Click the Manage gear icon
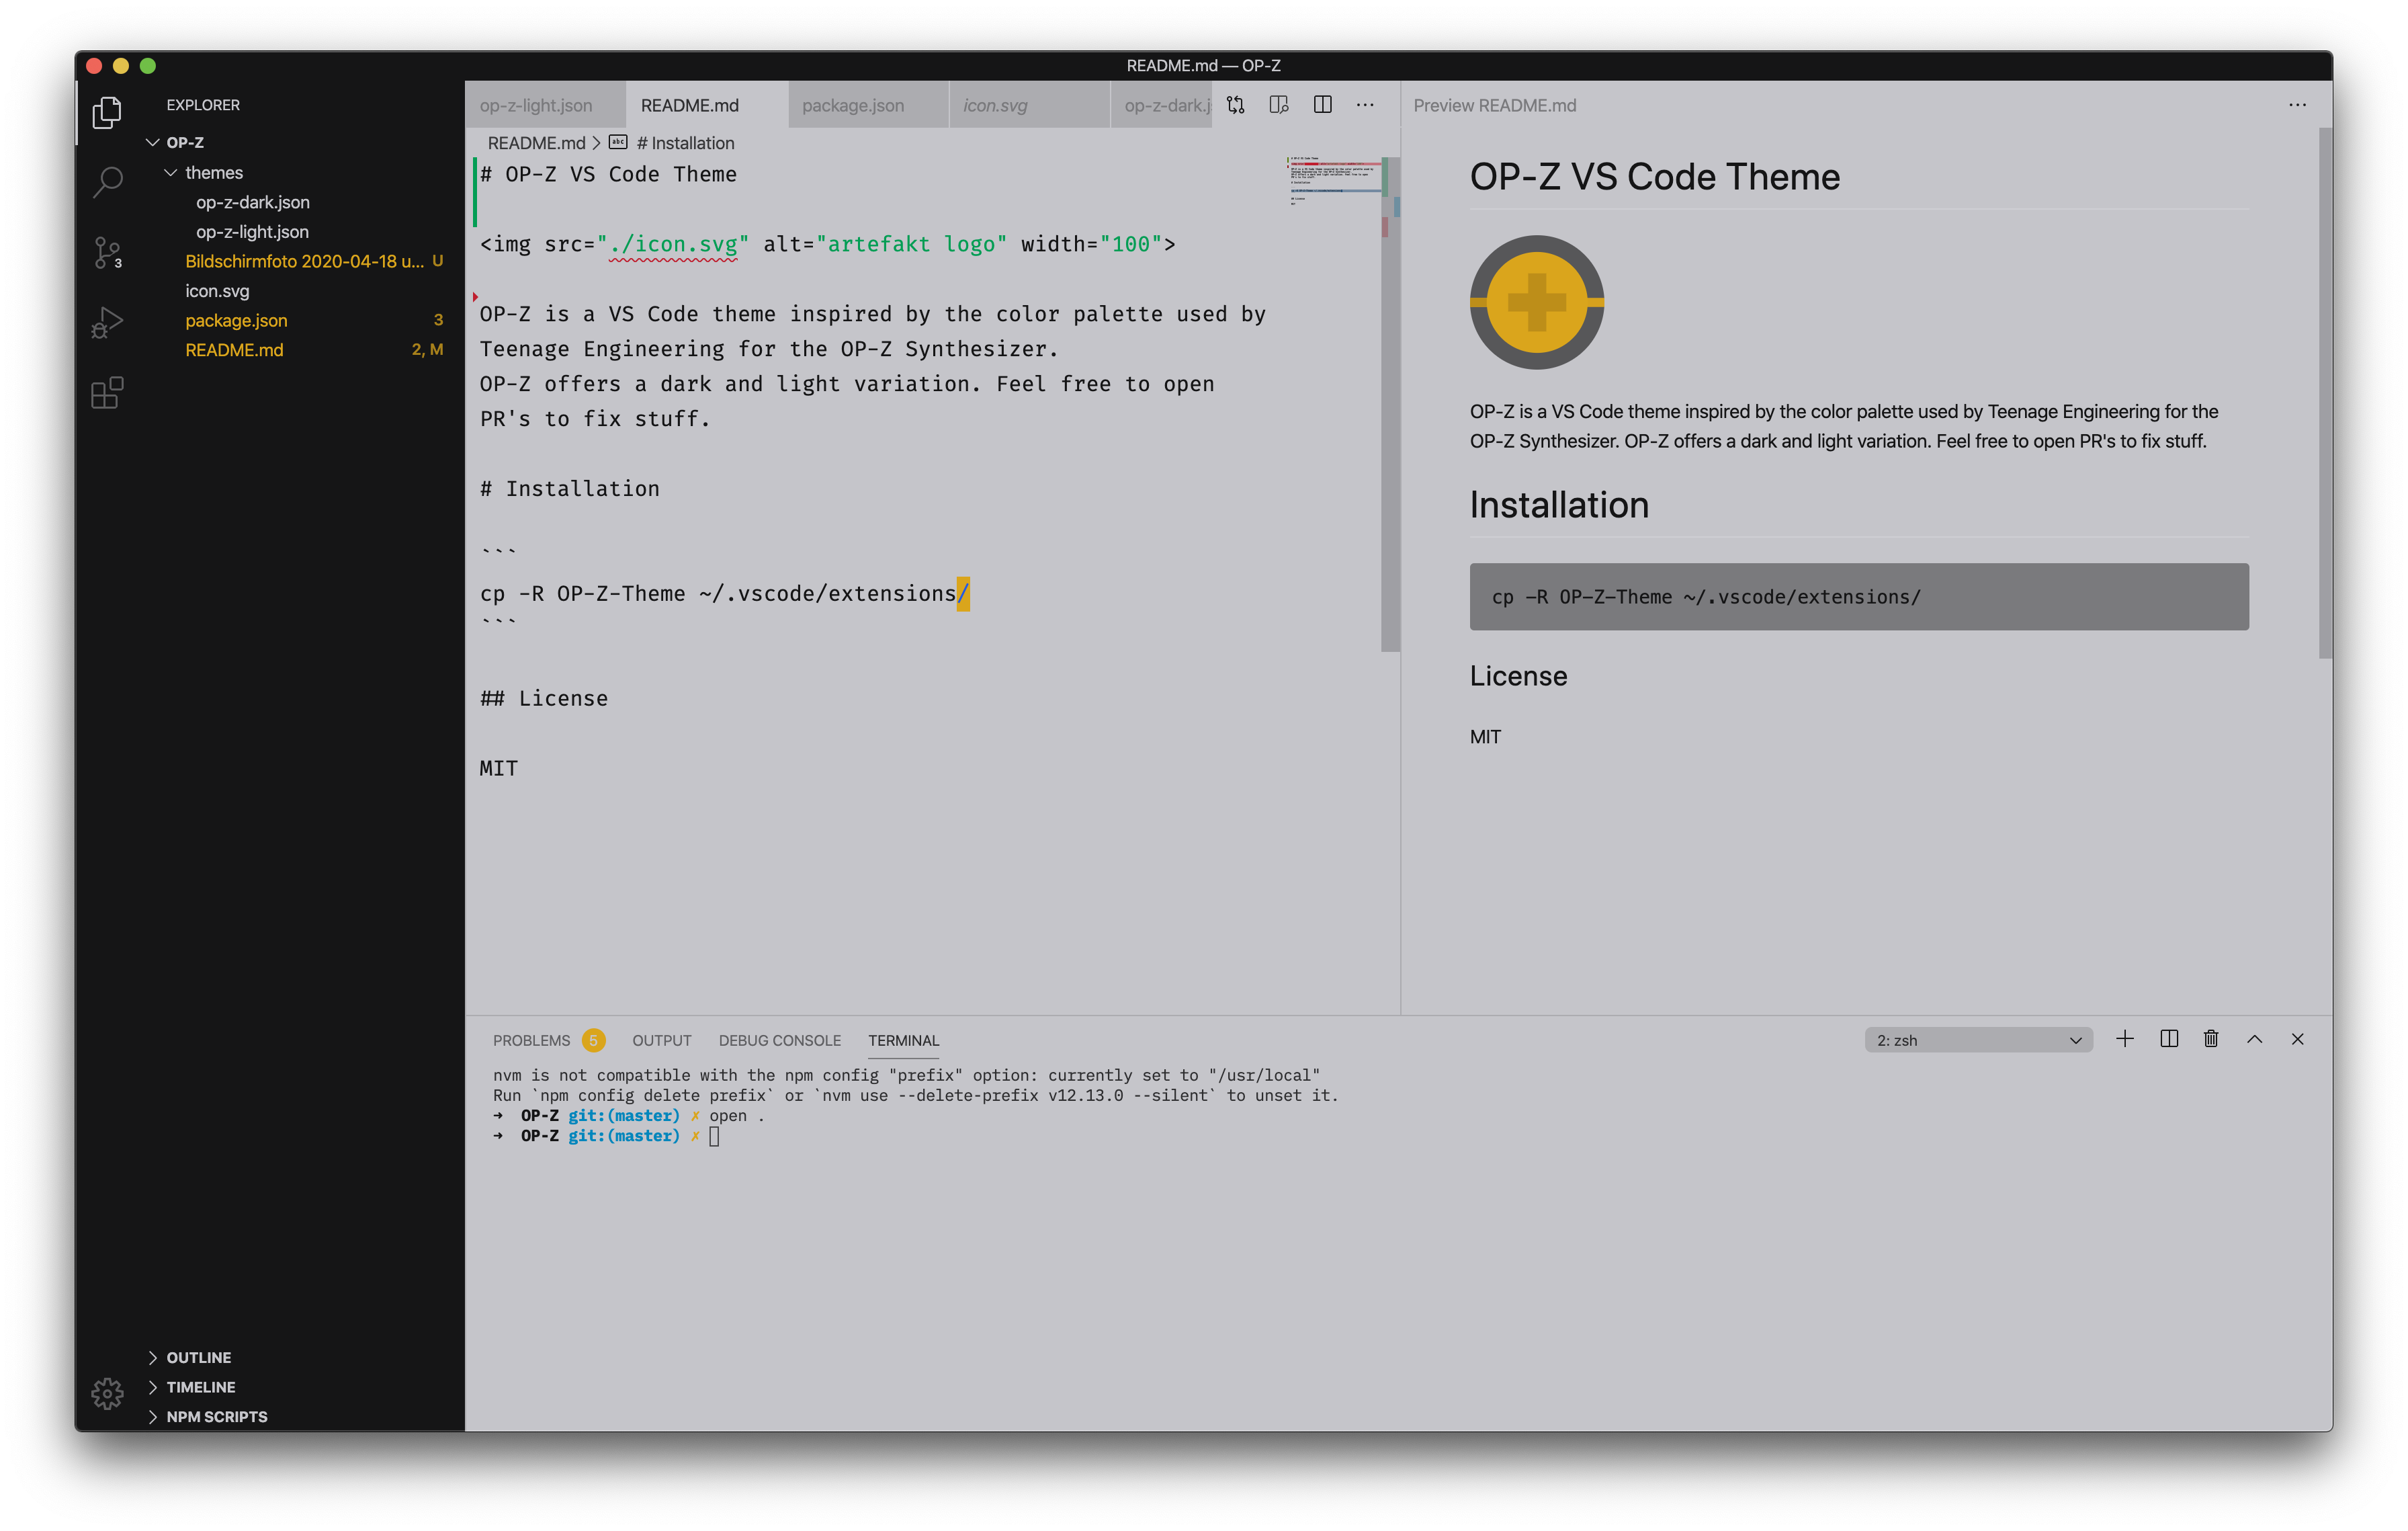 (x=107, y=1393)
